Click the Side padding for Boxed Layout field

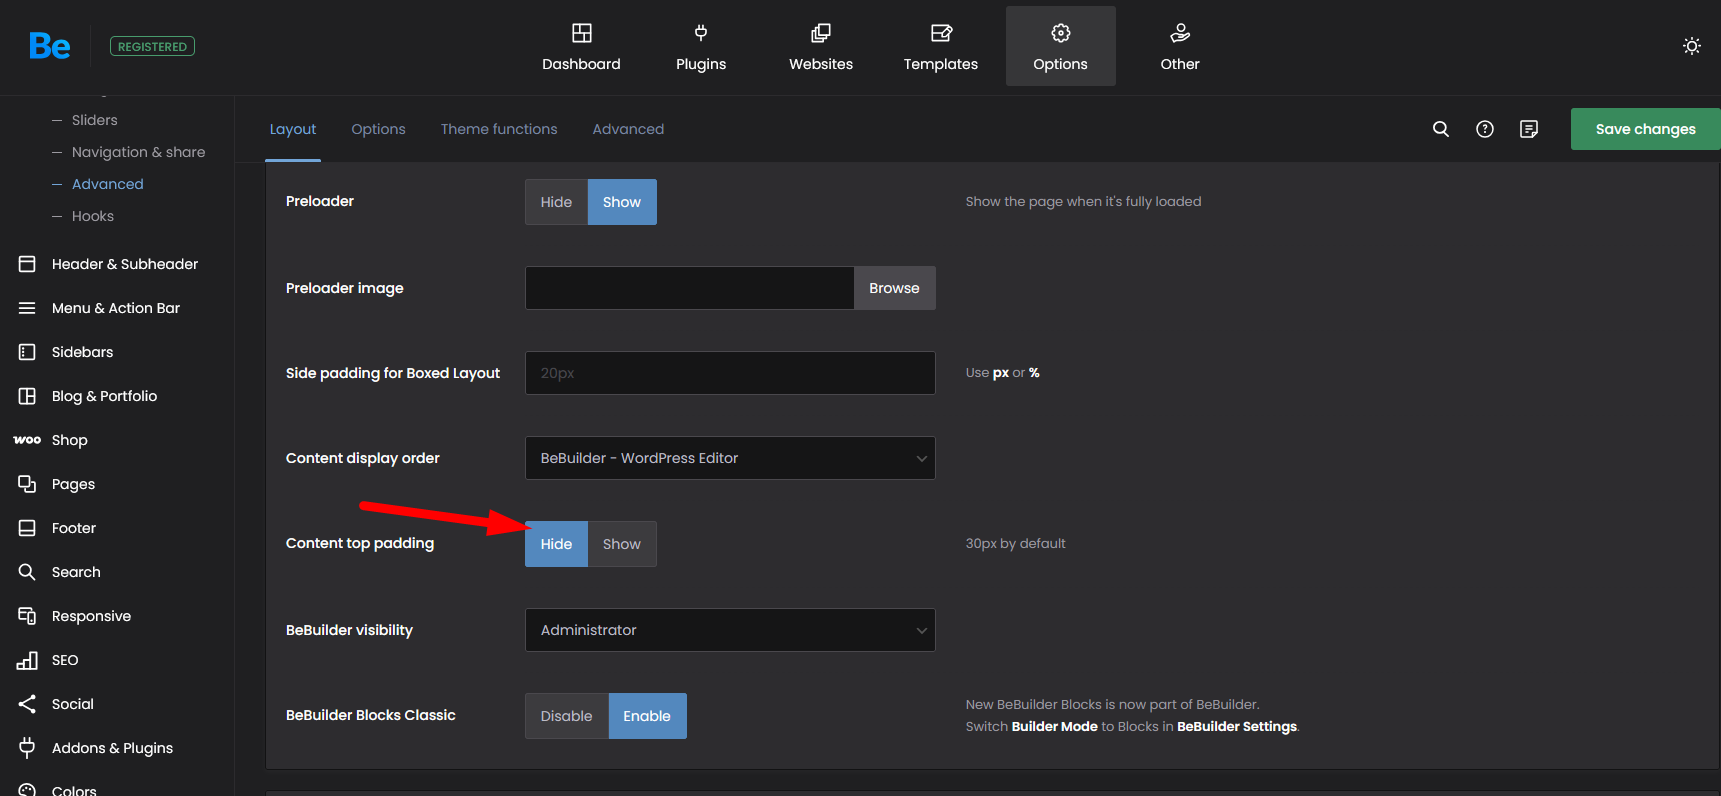[730, 373]
